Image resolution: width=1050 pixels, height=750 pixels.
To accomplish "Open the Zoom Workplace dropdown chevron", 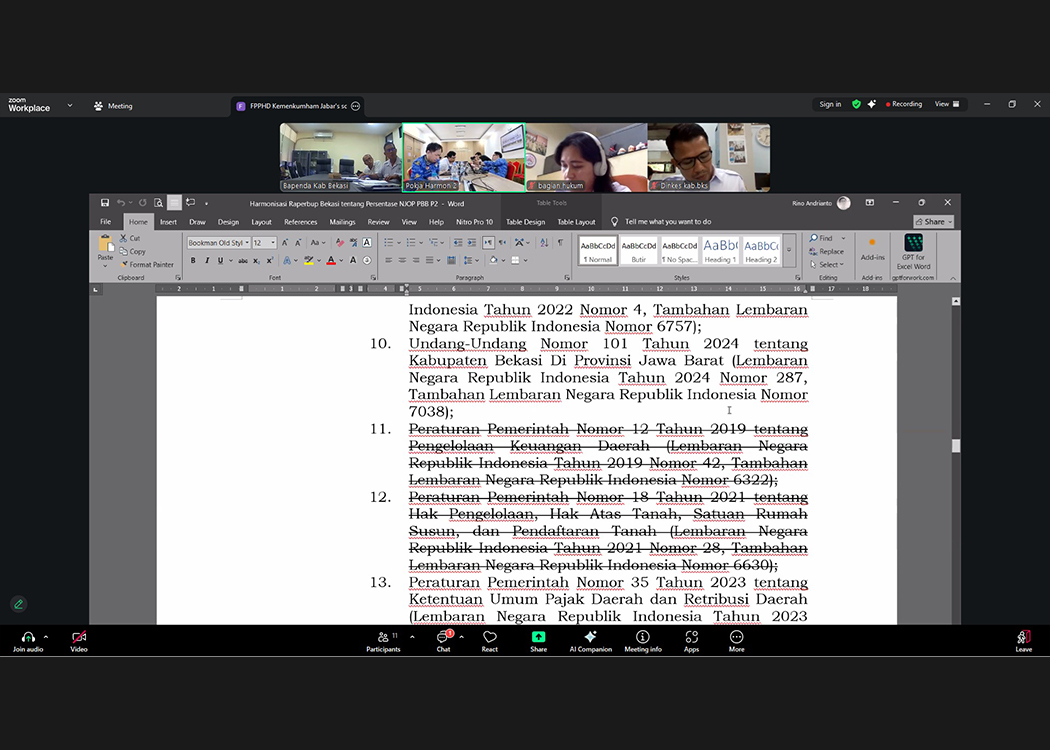I will (x=70, y=105).
